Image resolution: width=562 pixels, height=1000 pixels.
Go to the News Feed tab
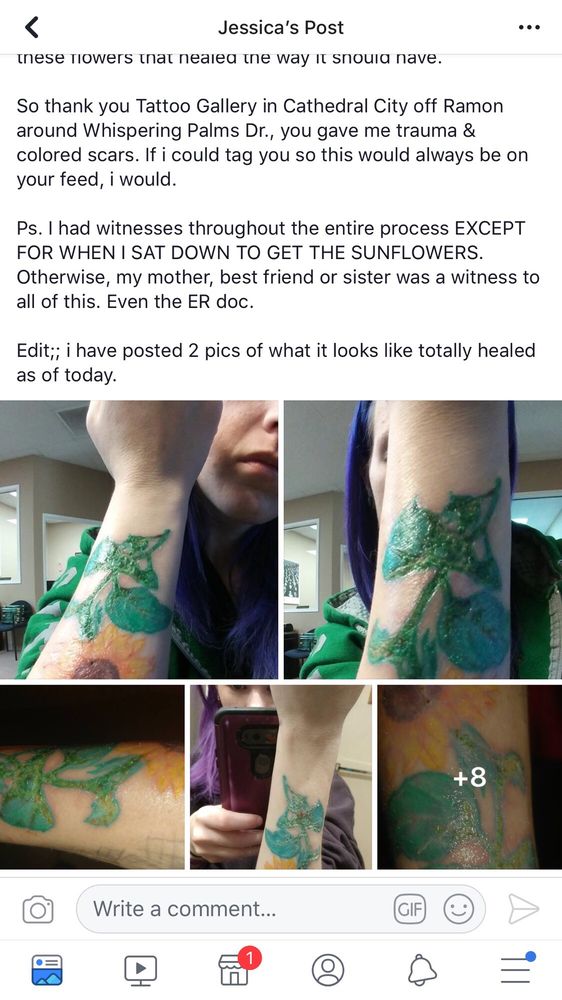47,969
